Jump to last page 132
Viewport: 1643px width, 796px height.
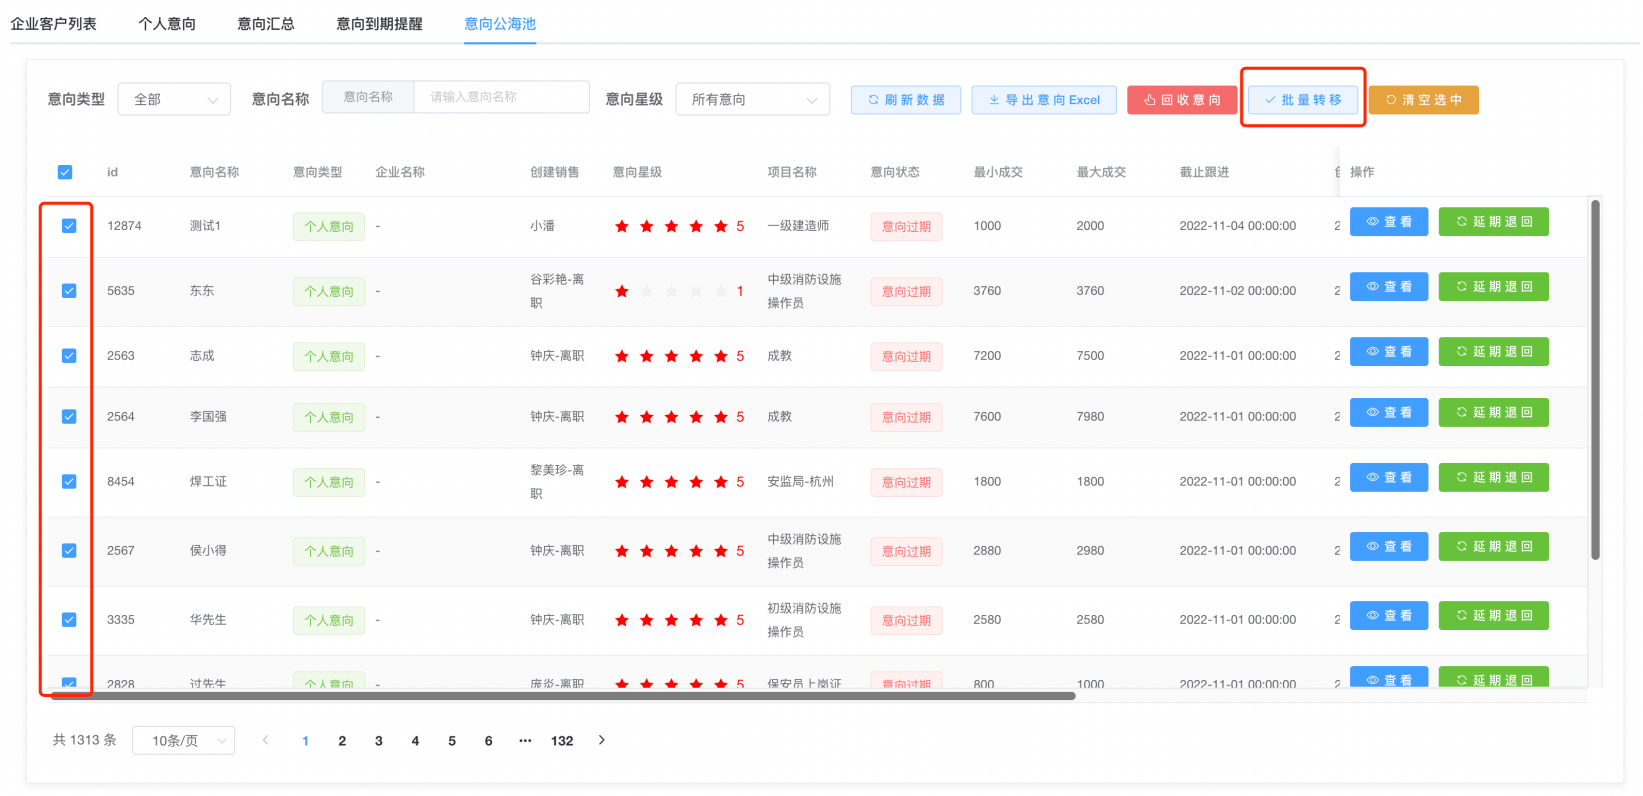tap(562, 741)
